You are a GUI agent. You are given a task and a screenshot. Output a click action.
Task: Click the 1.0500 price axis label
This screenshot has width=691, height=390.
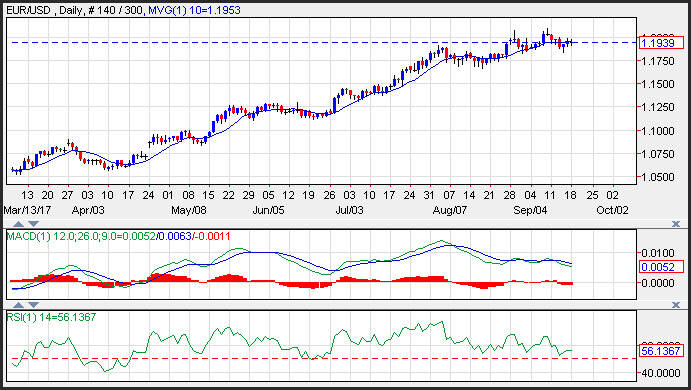[658, 177]
